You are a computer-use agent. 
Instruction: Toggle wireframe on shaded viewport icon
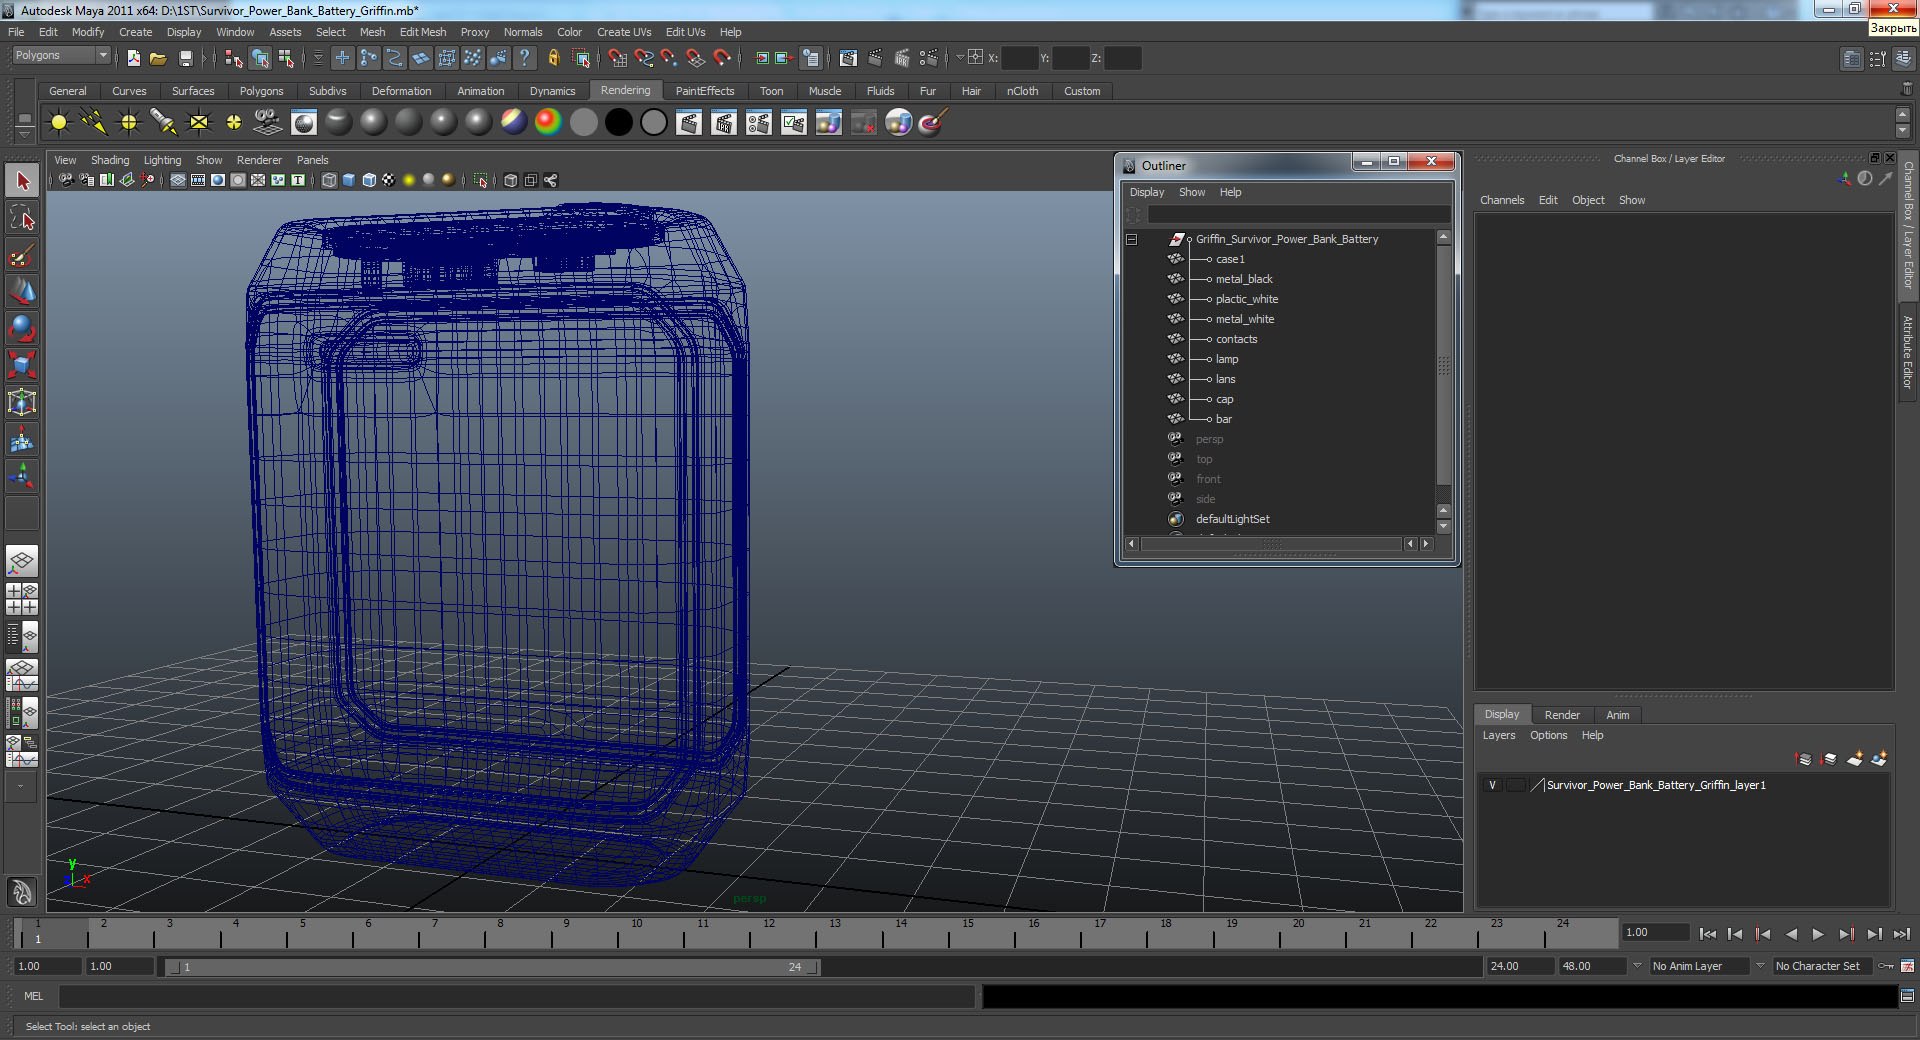[x=369, y=180]
